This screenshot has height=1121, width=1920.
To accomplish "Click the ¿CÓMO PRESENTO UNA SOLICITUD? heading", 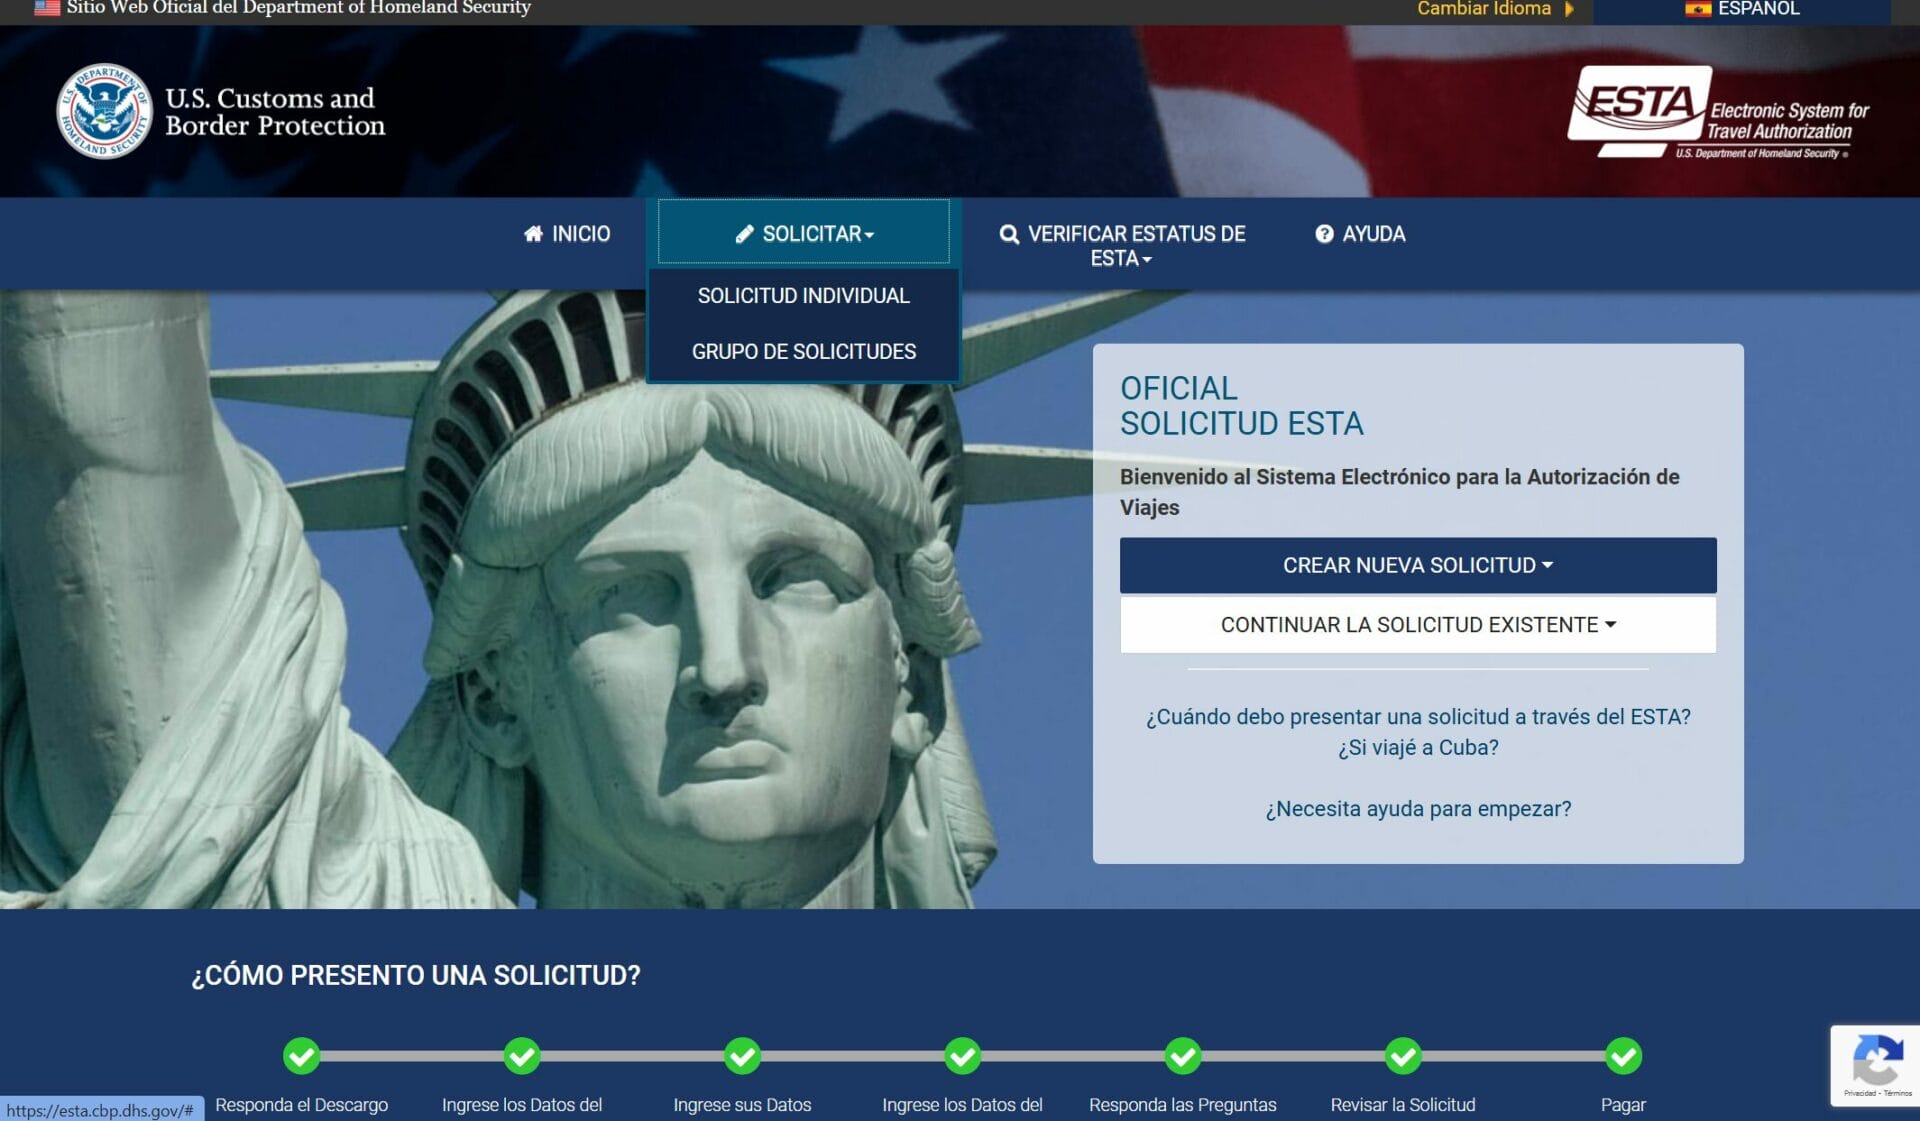I will pyautogui.click(x=416, y=976).
